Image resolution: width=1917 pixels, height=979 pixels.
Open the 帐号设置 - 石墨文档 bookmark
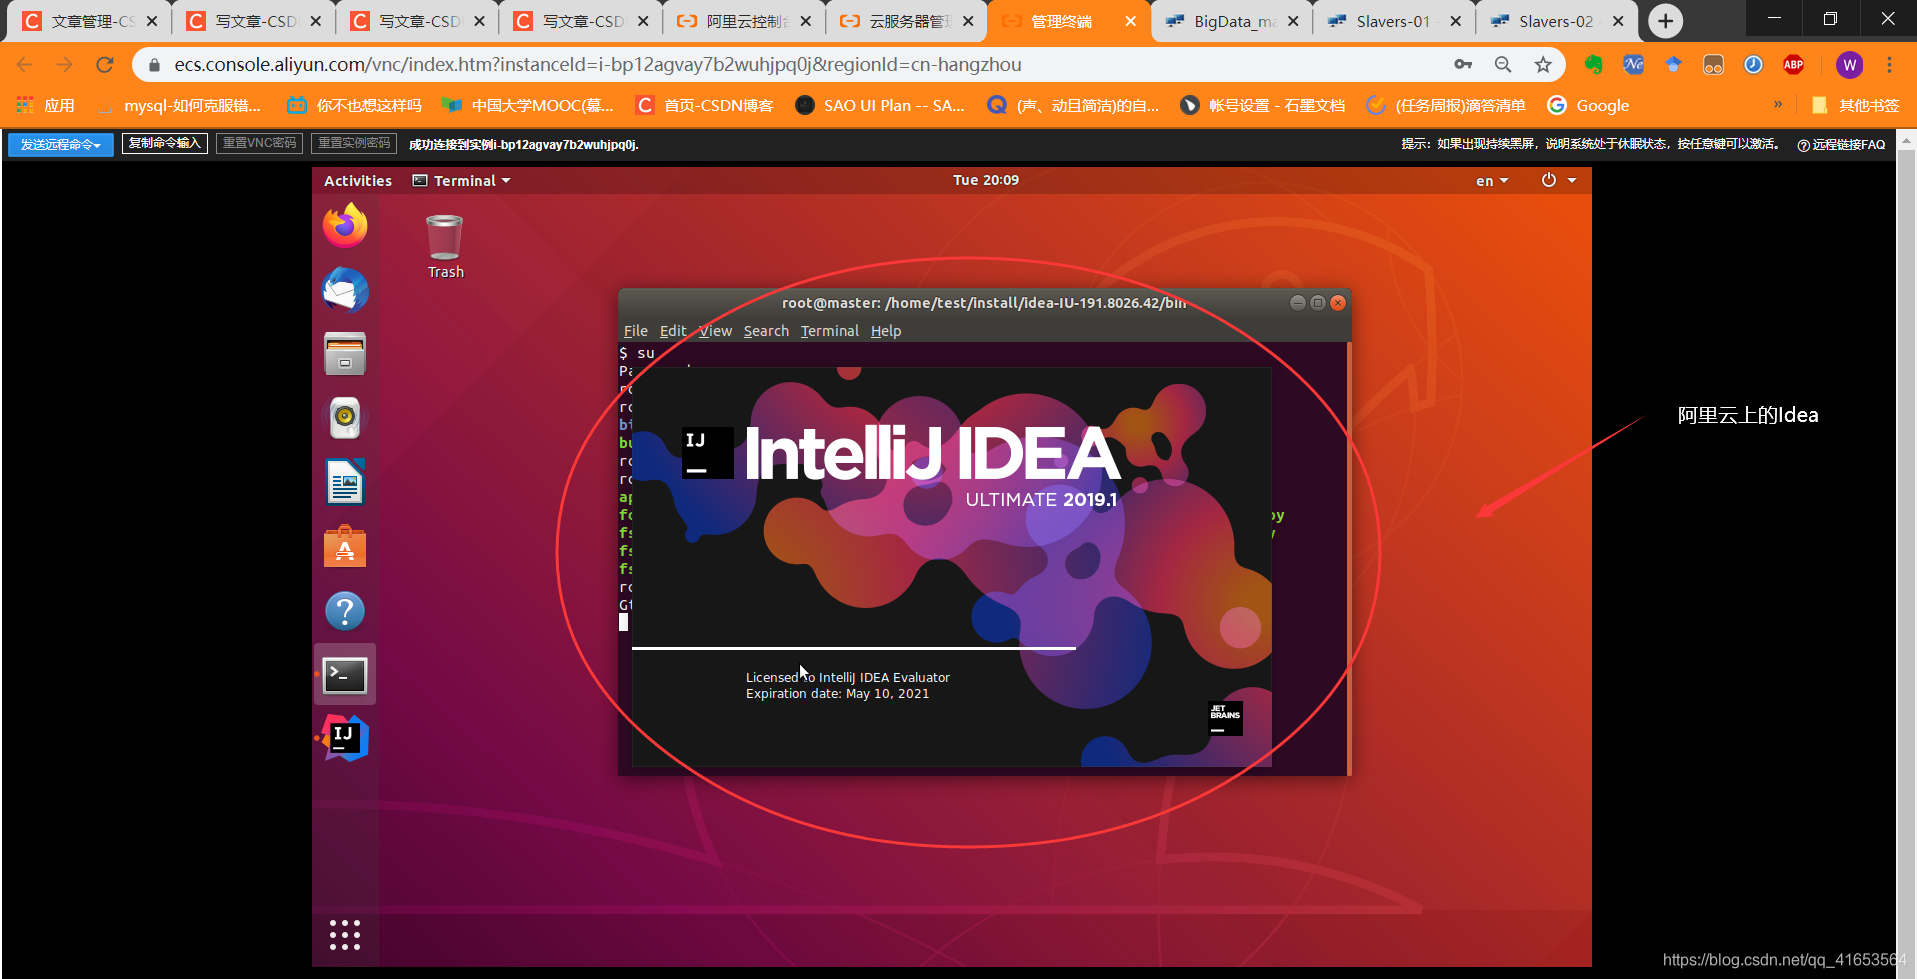(1262, 105)
